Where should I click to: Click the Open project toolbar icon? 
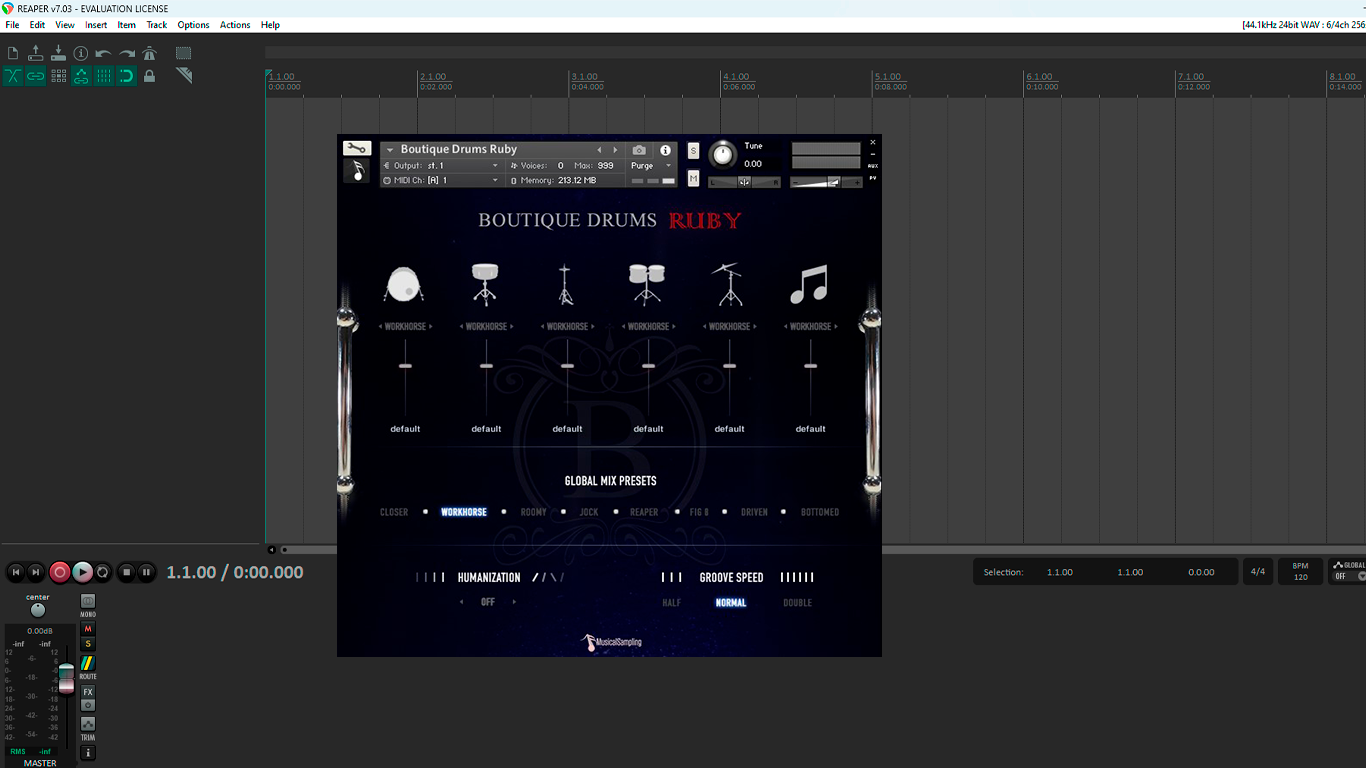pyautogui.click(x=36, y=53)
